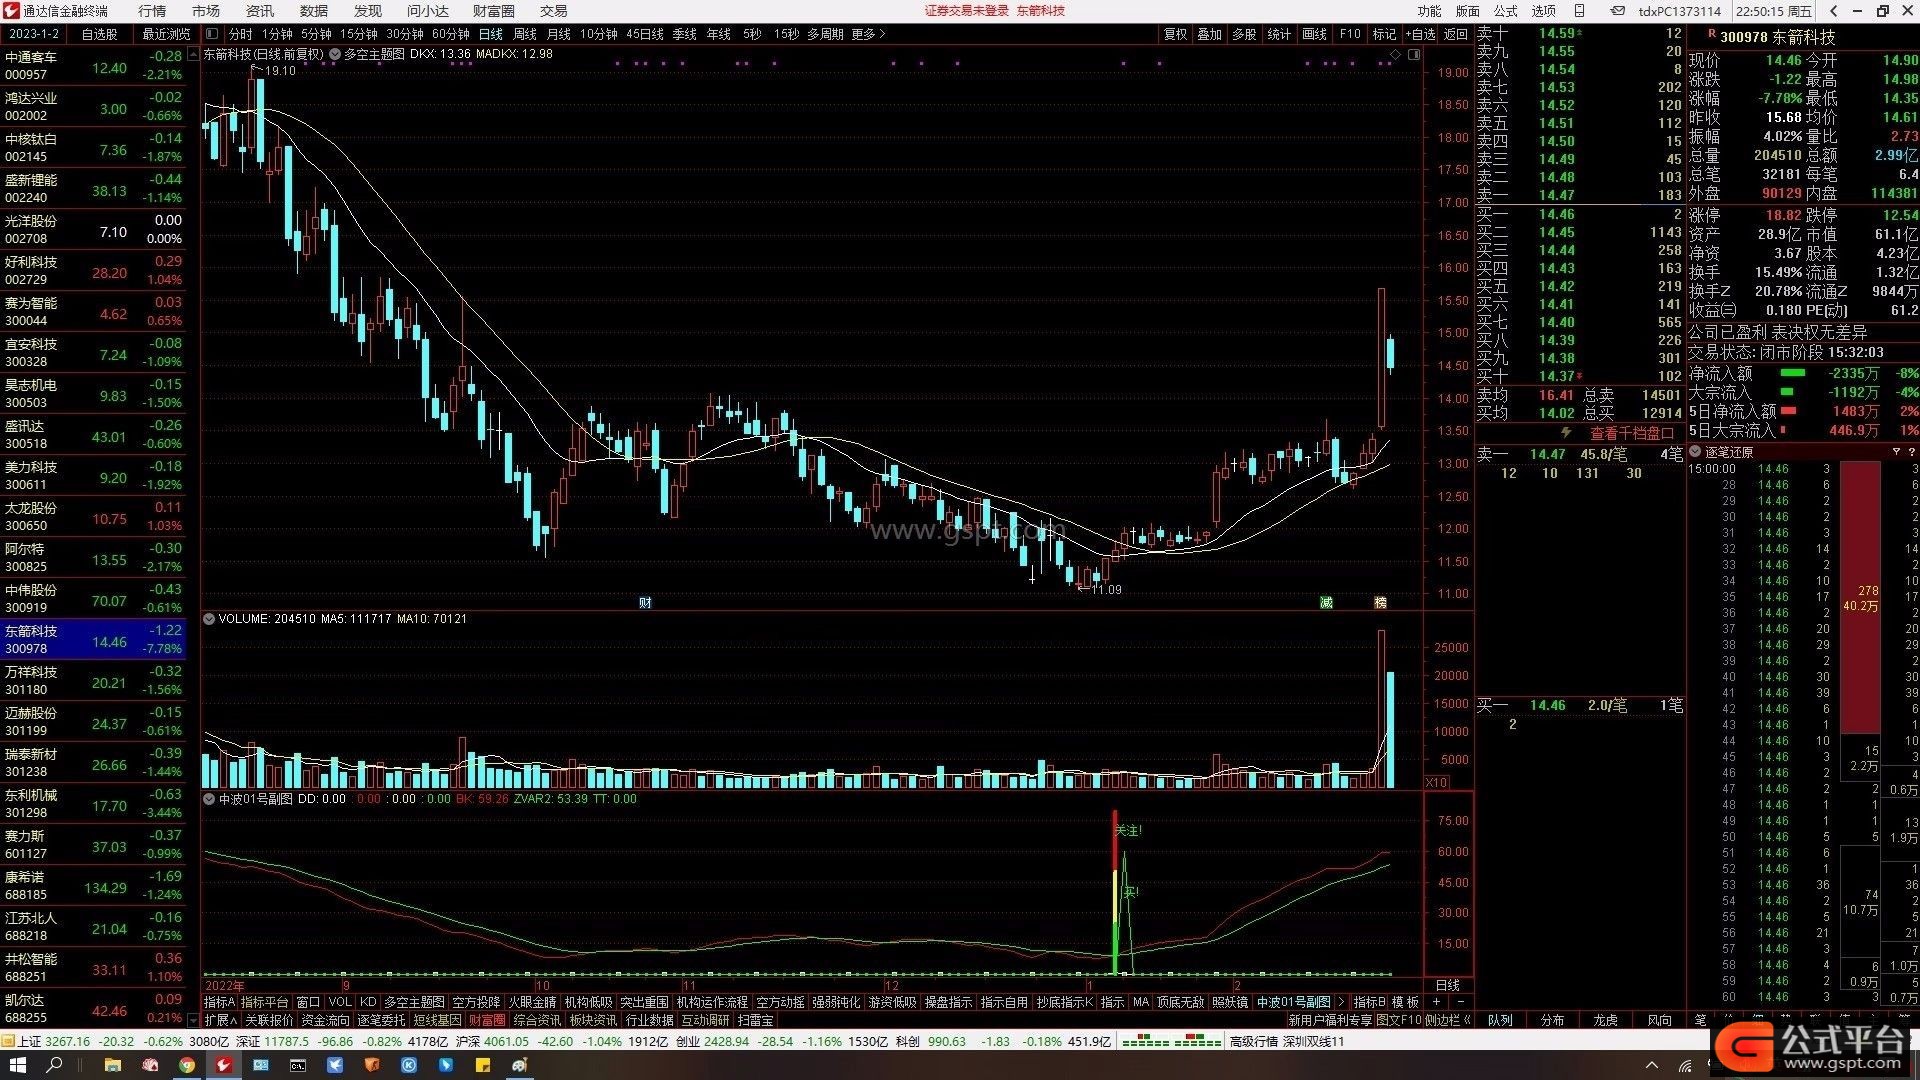
Task: Click the 日线 label at chart bottom
Action: pos(1447,985)
